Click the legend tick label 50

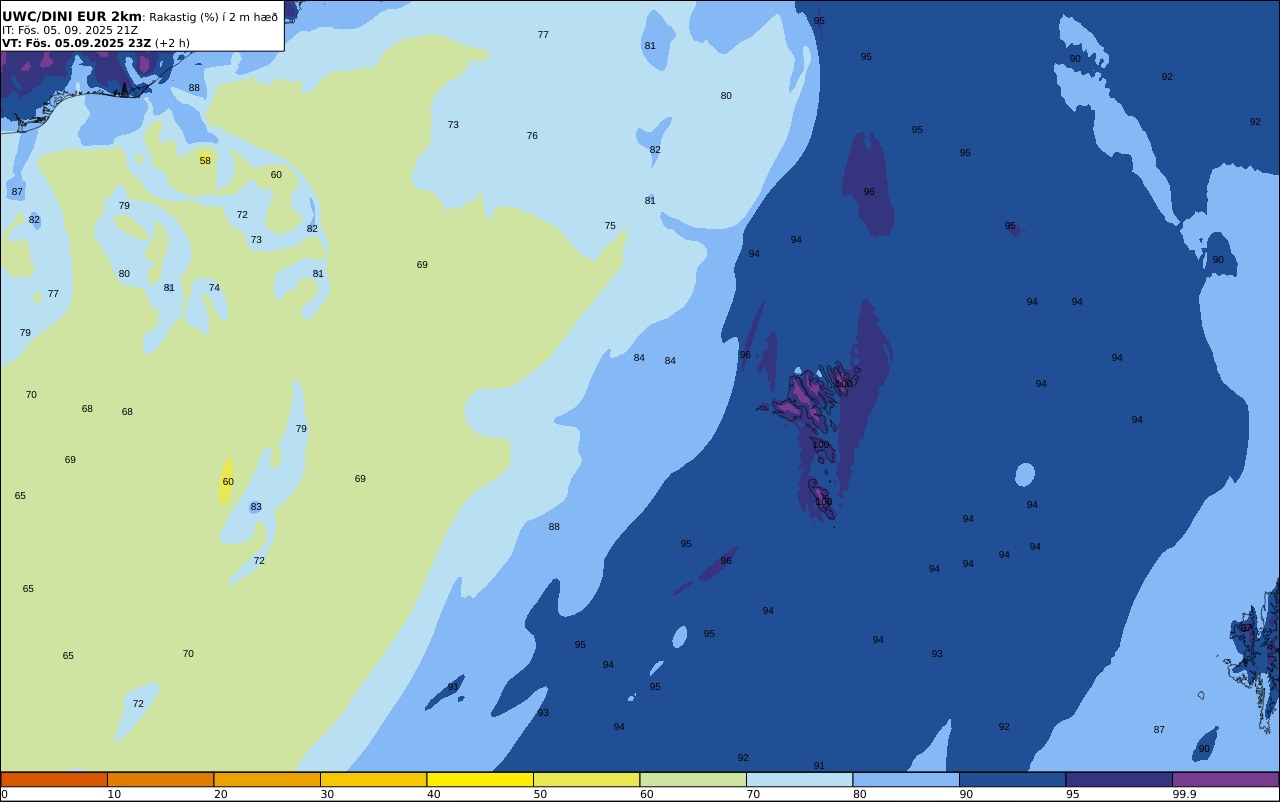pyautogui.click(x=540, y=794)
